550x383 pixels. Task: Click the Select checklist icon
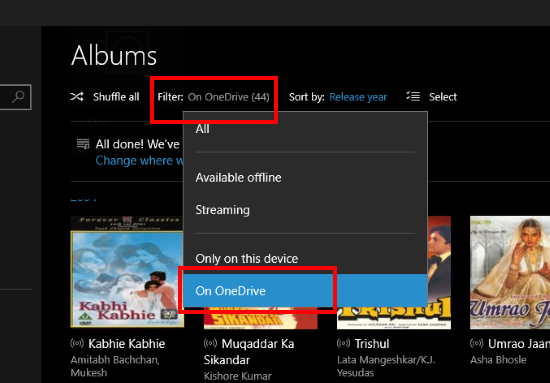coord(413,96)
